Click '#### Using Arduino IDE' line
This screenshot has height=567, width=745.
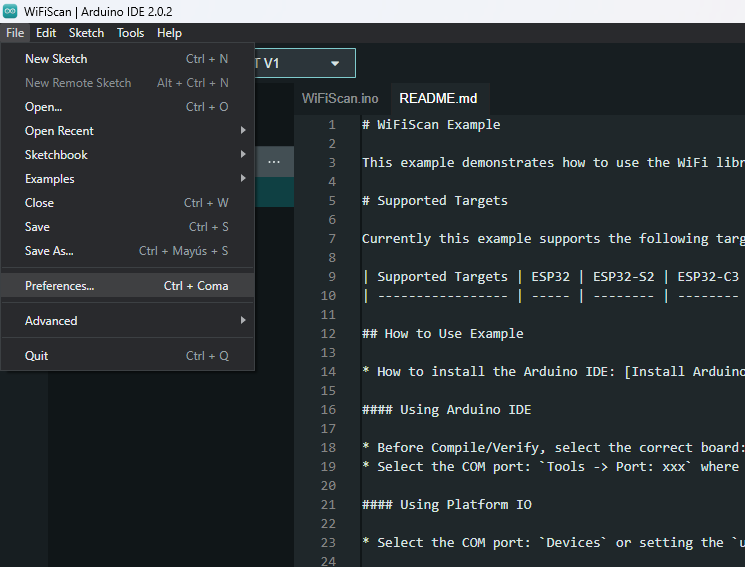(447, 410)
